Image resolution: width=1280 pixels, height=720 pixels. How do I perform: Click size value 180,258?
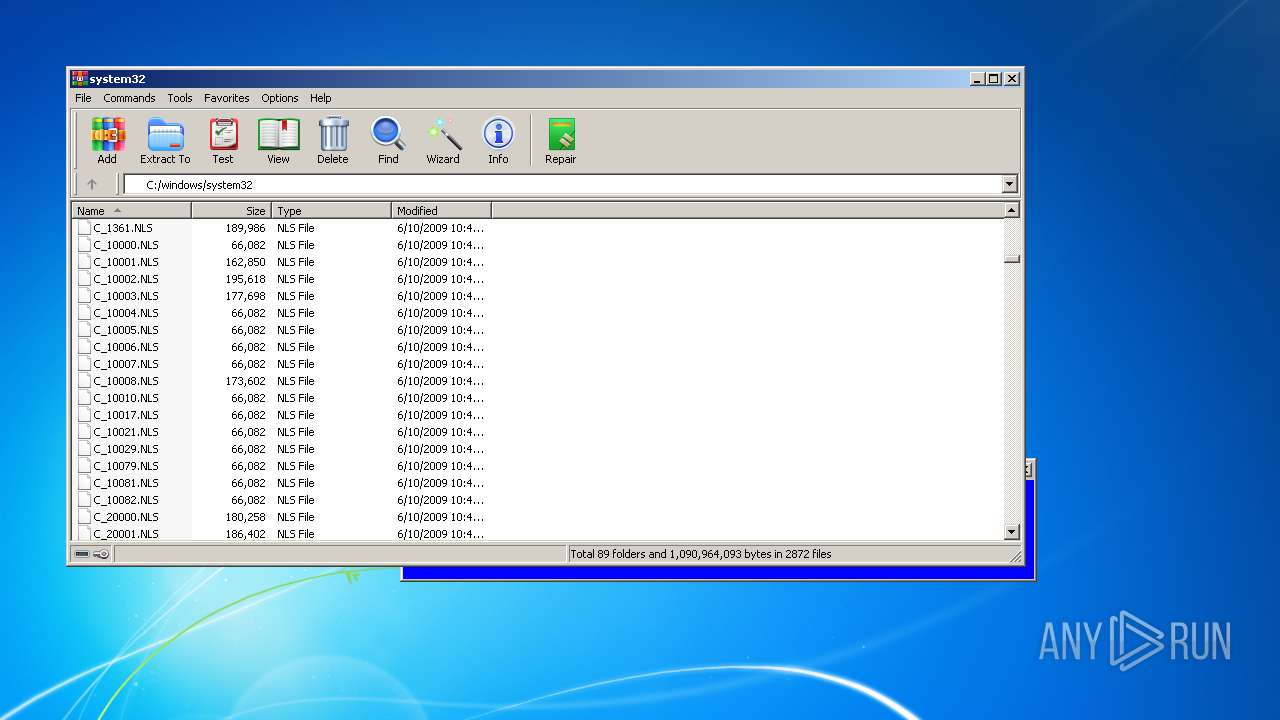click(x=245, y=517)
